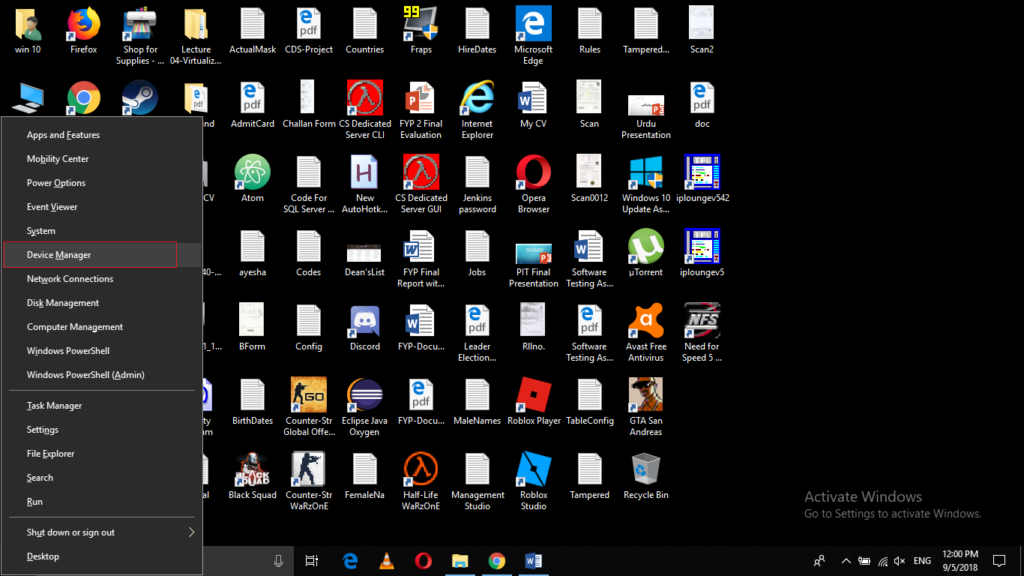Show hidden system tray icons
The image size is (1024, 576).
click(846, 561)
